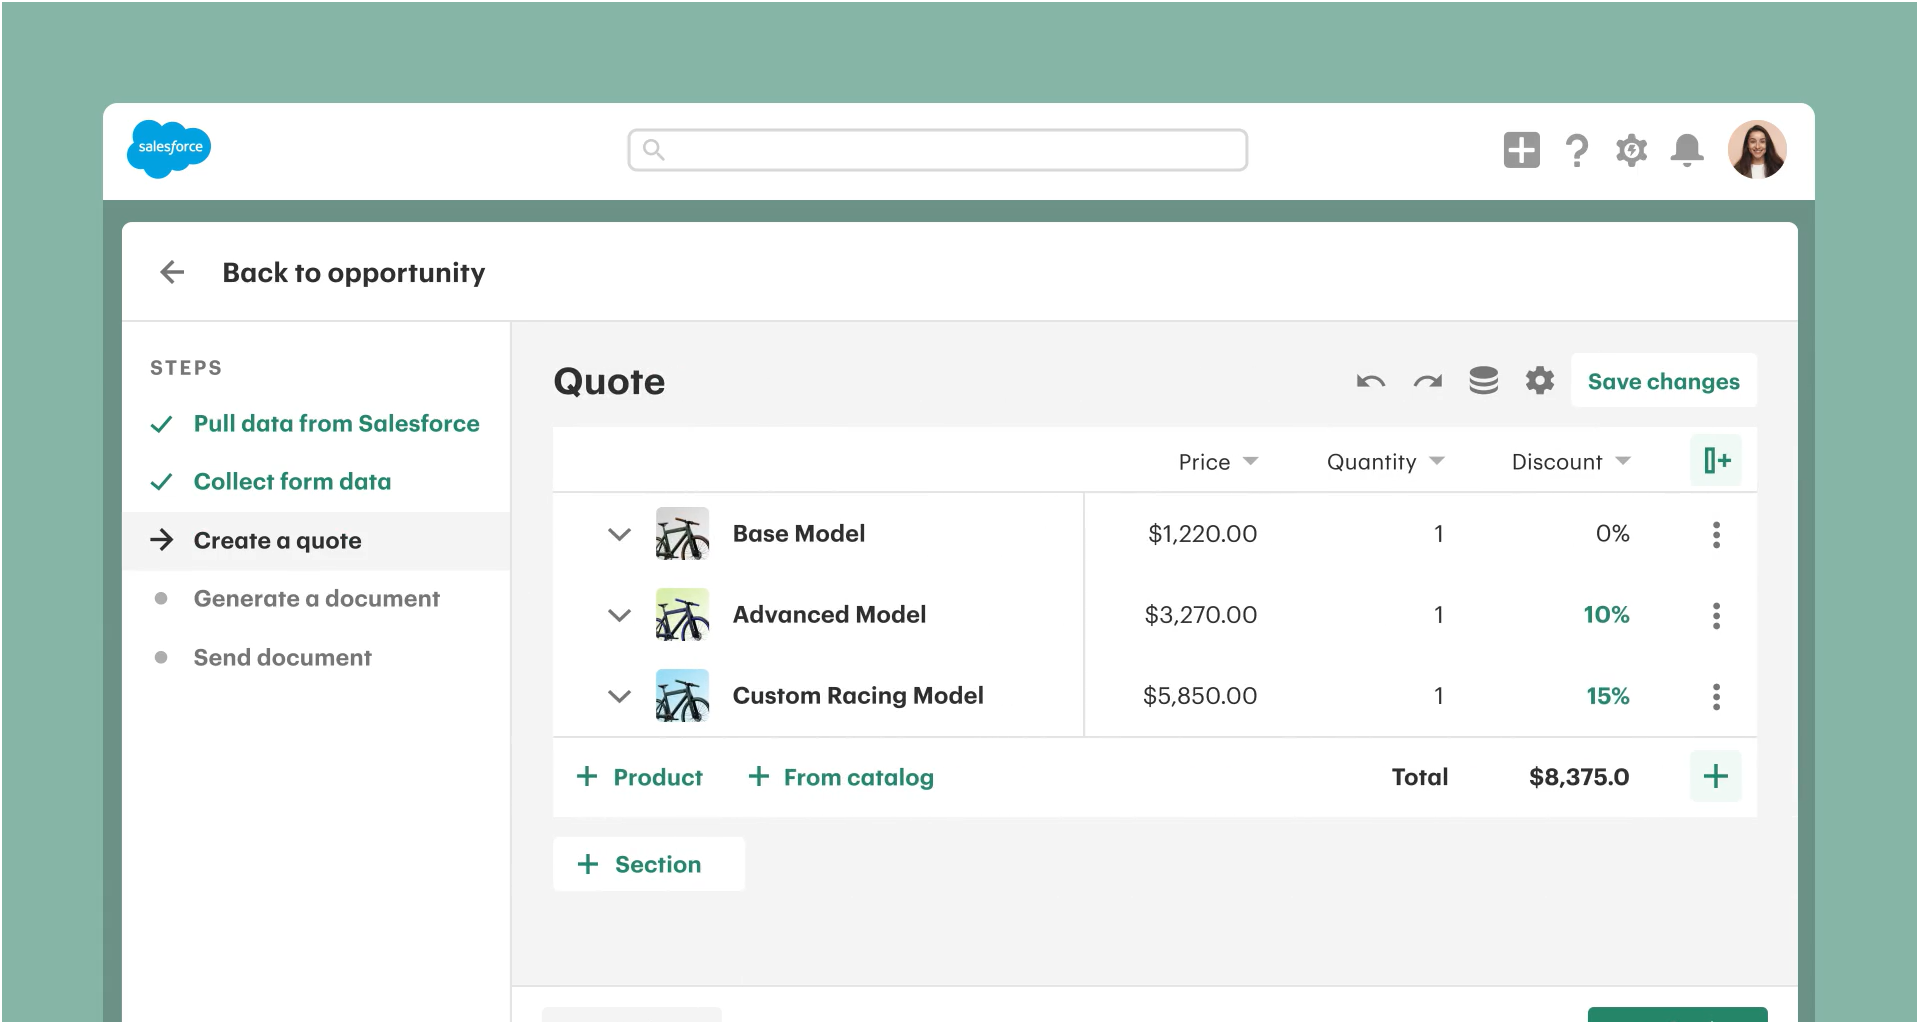Expand the Custom Racing Model row
Image resolution: width=1917 pixels, height=1022 pixels.
click(x=619, y=696)
